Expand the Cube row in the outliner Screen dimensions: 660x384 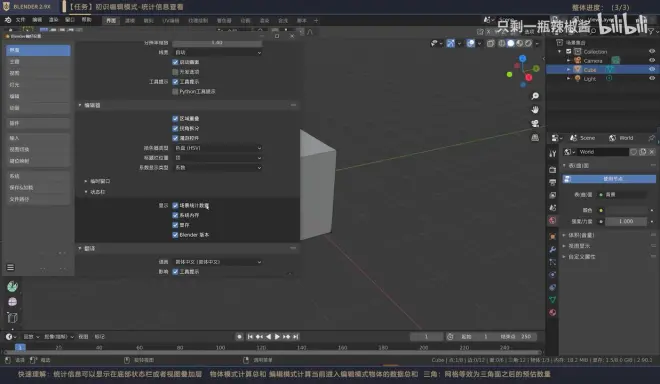coord(569,69)
